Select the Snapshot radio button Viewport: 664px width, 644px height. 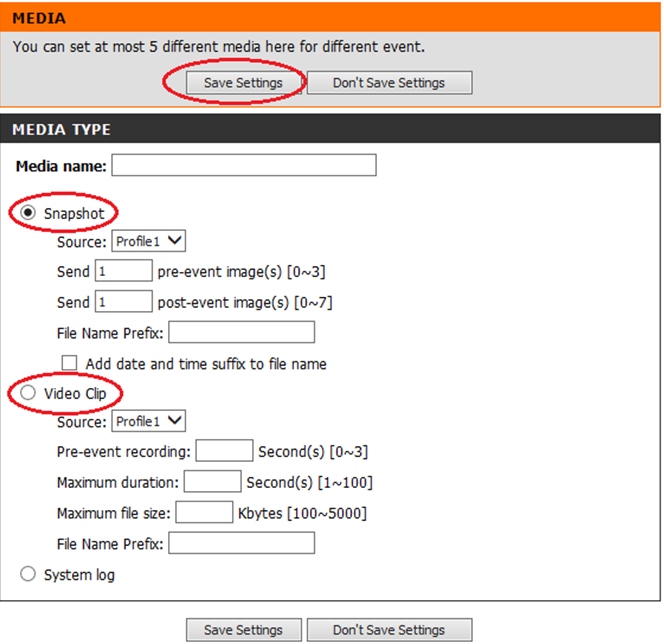click(x=27, y=213)
